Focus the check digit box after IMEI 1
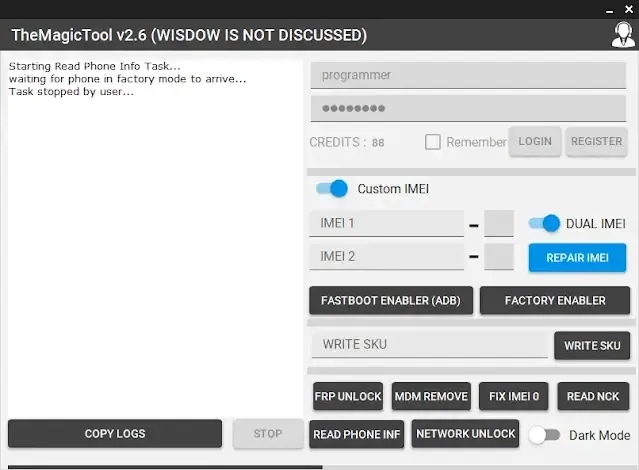The height and width of the screenshot is (470, 639). tap(499, 223)
